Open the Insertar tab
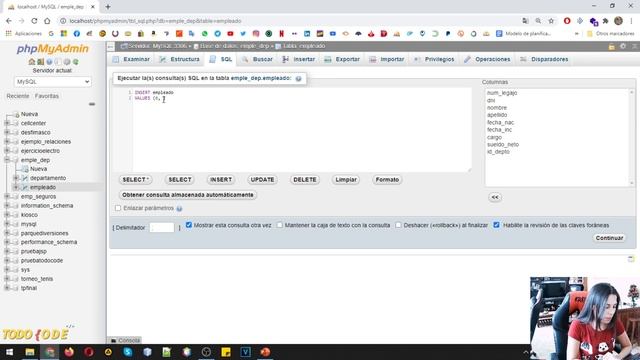This screenshot has width=640, height=360. pos(299,59)
